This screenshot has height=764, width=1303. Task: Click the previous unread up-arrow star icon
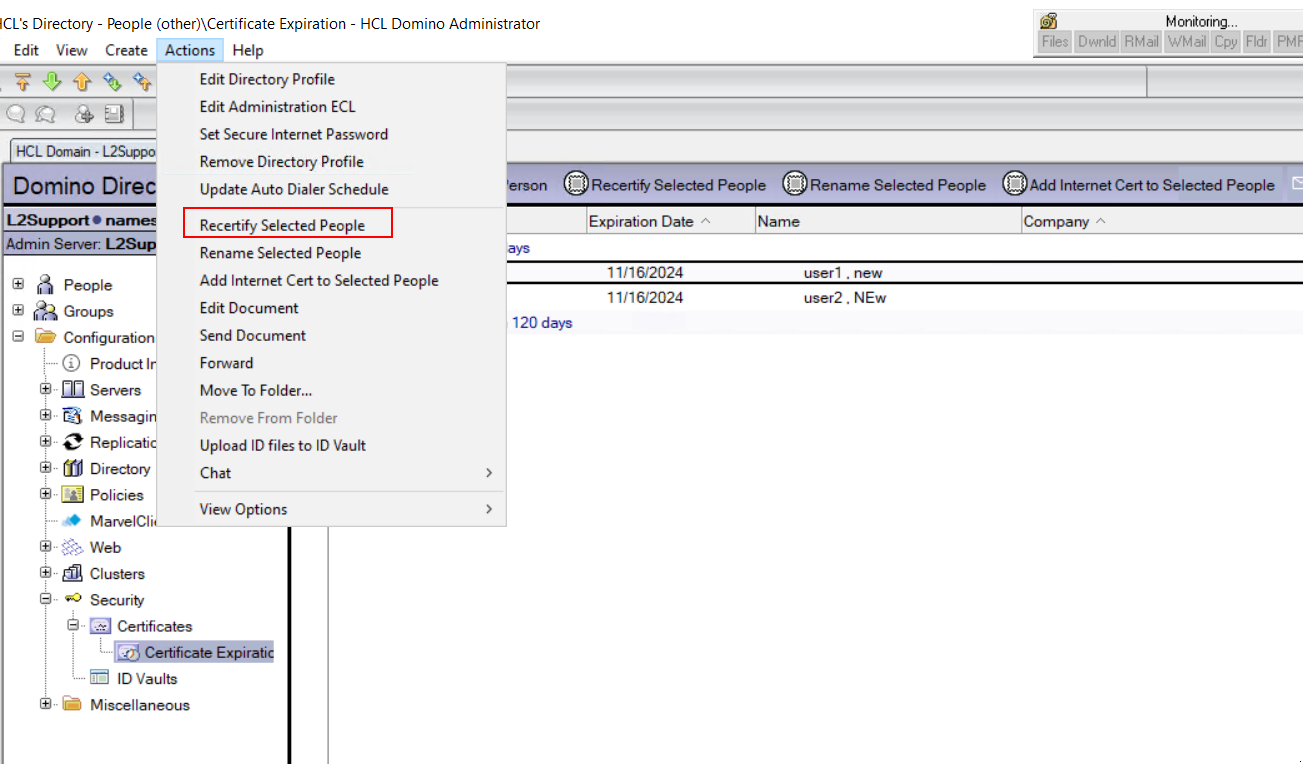tap(142, 82)
